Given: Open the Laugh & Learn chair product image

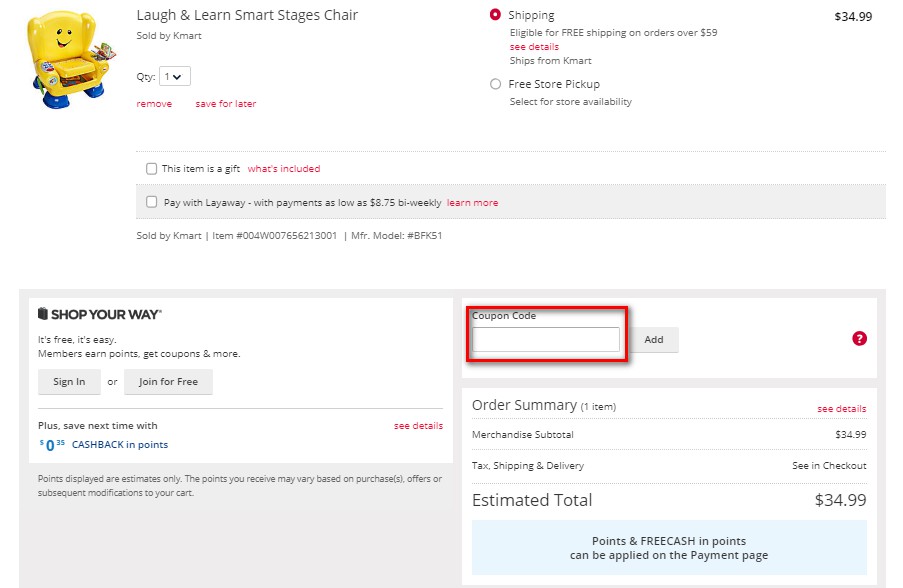Looking at the screenshot, I should (70, 59).
